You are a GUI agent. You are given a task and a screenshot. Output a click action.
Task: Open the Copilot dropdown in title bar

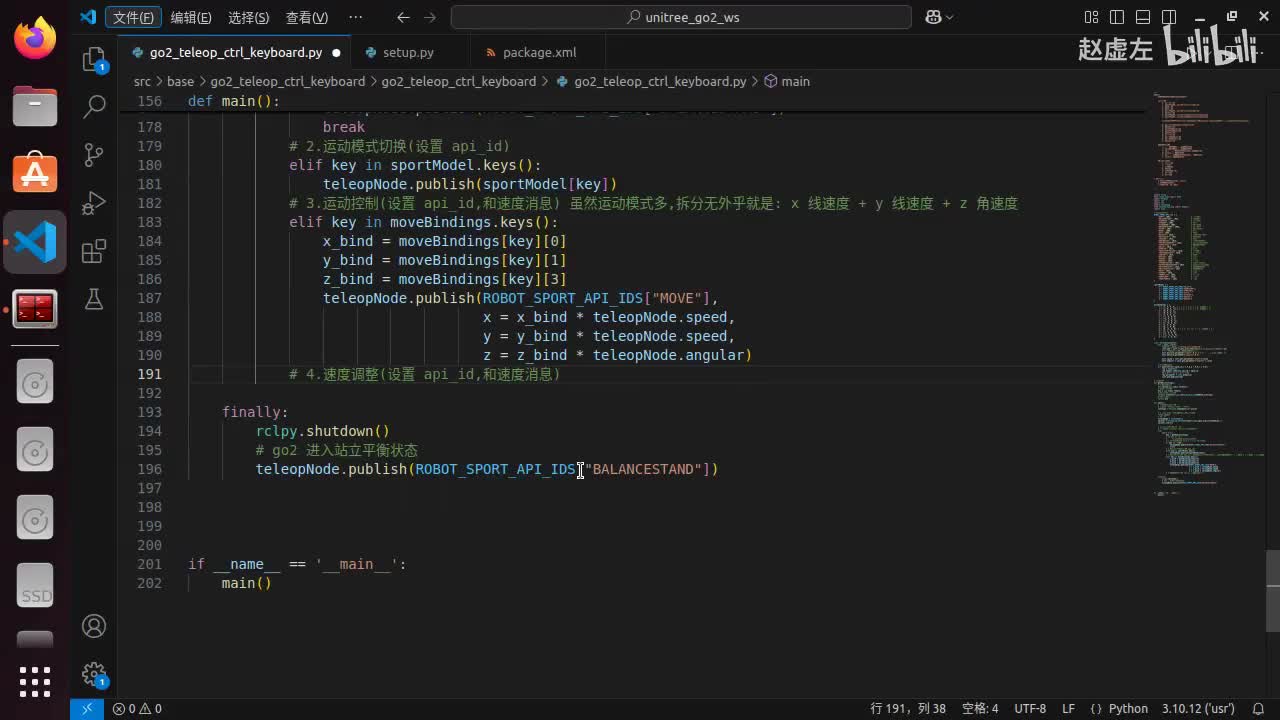click(x=939, y=17)
